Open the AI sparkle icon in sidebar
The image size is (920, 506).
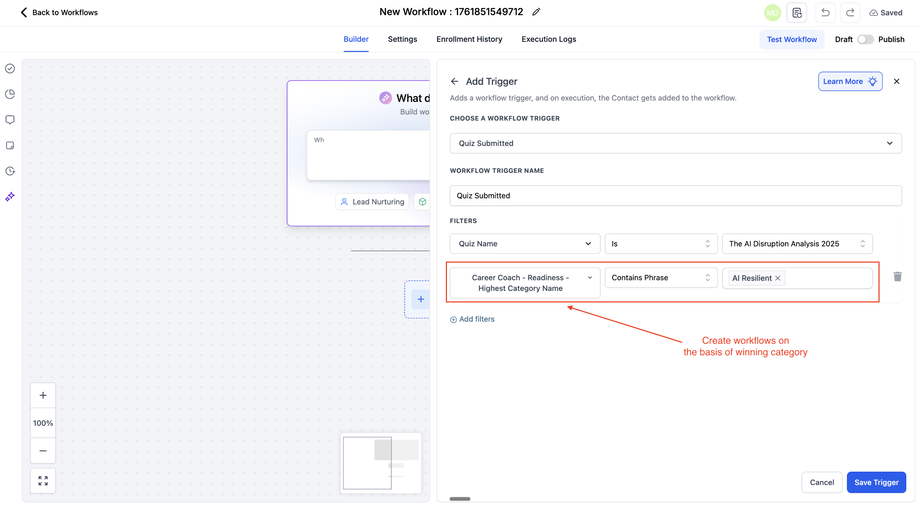point(10,197)
